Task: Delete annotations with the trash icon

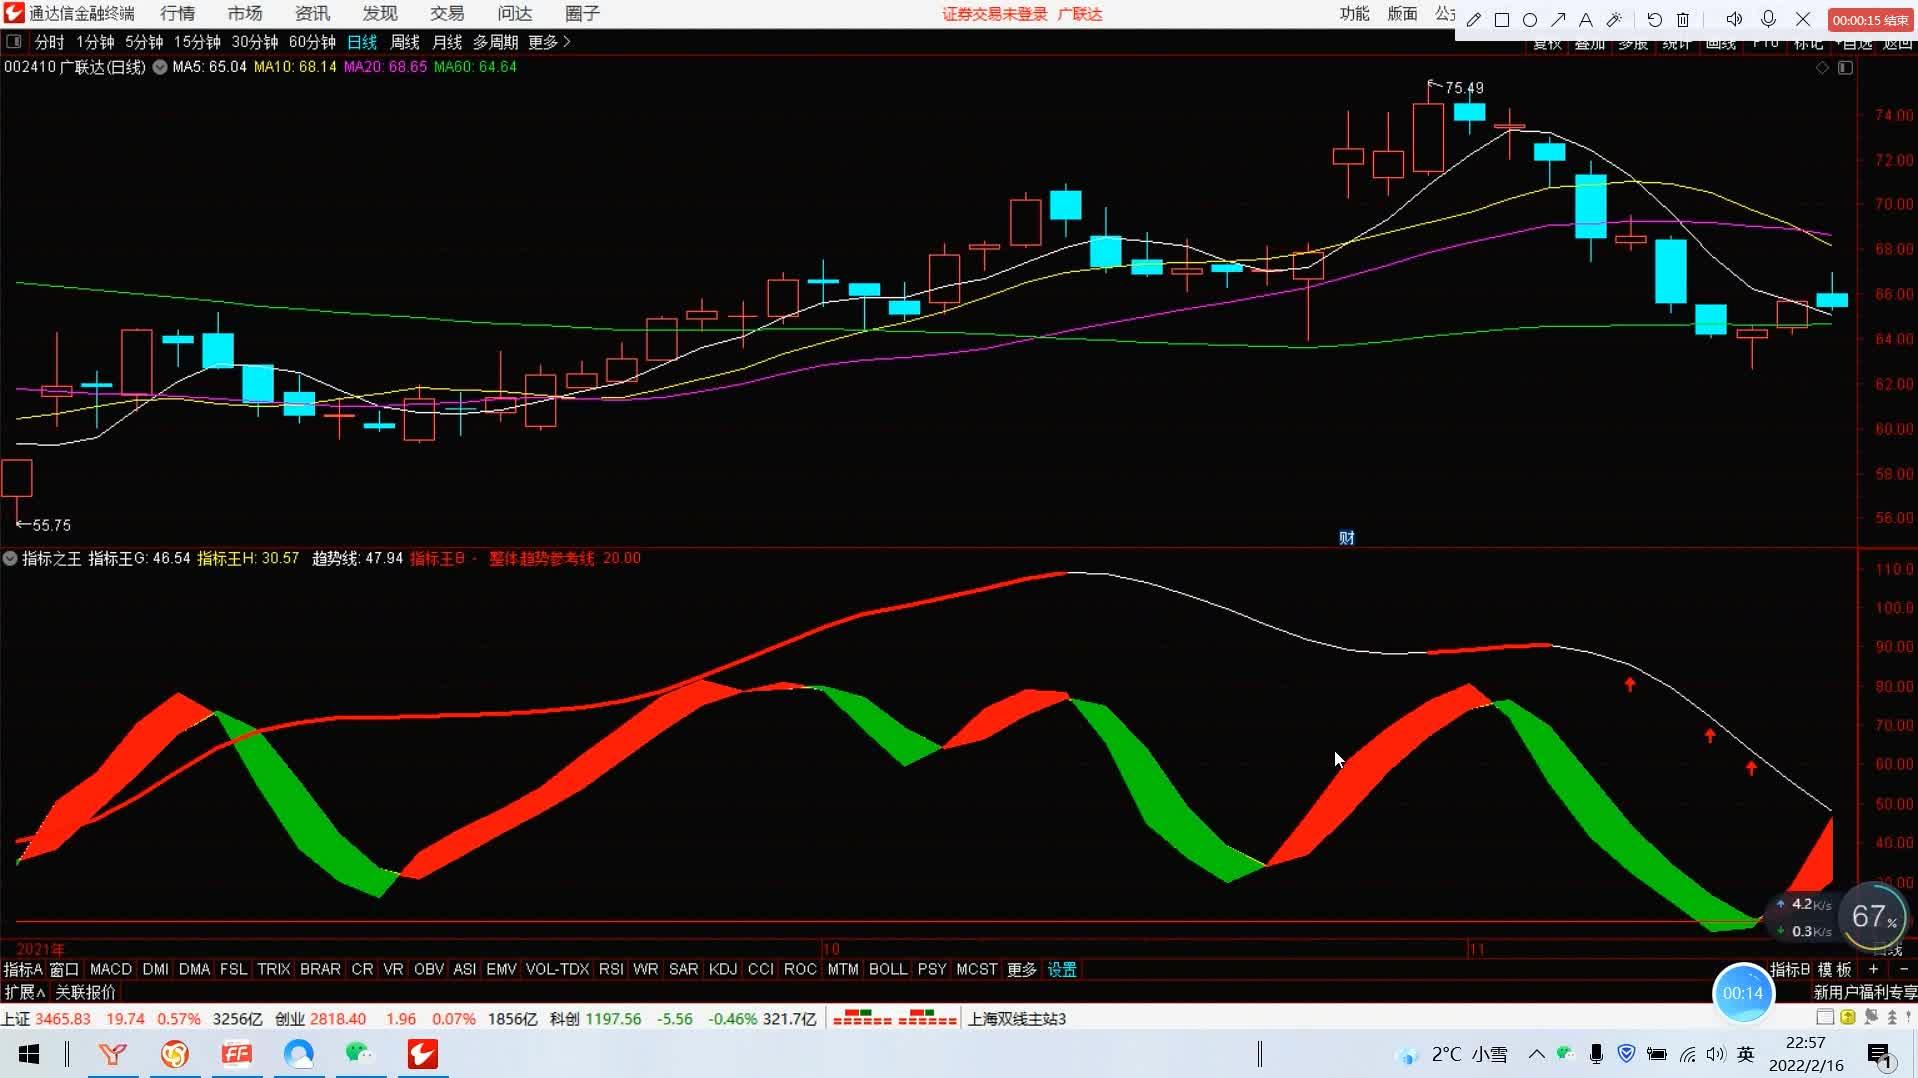Action: 1683,20
